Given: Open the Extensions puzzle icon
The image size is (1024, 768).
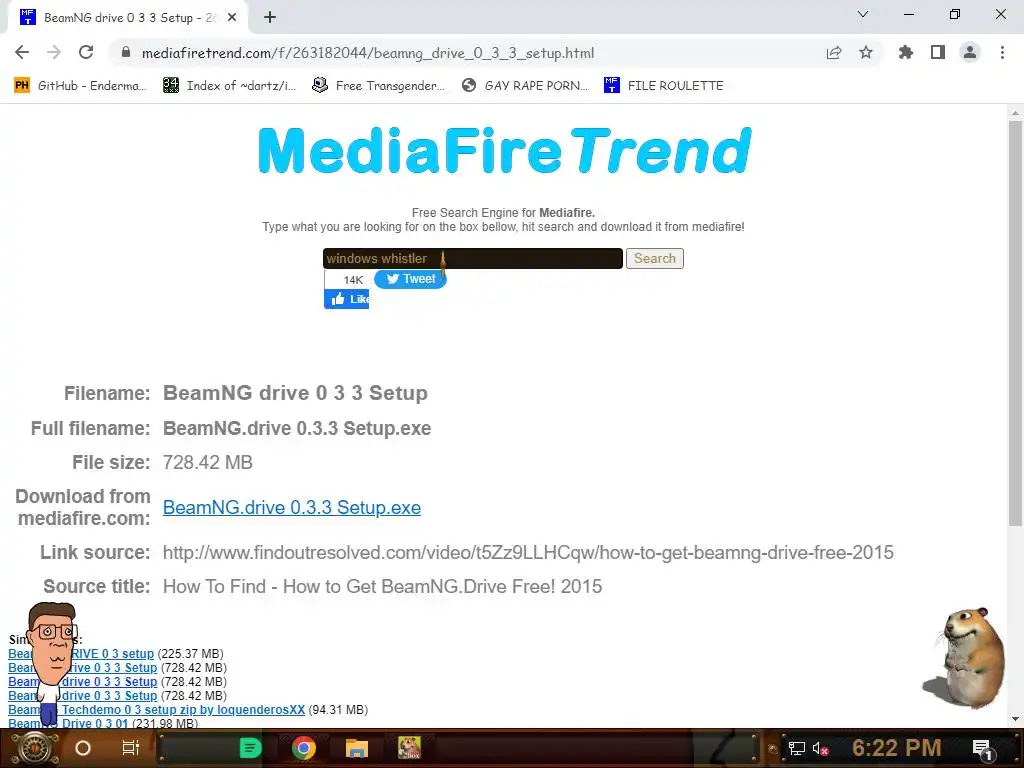Looking at the screenshot, I should [905, 52].
